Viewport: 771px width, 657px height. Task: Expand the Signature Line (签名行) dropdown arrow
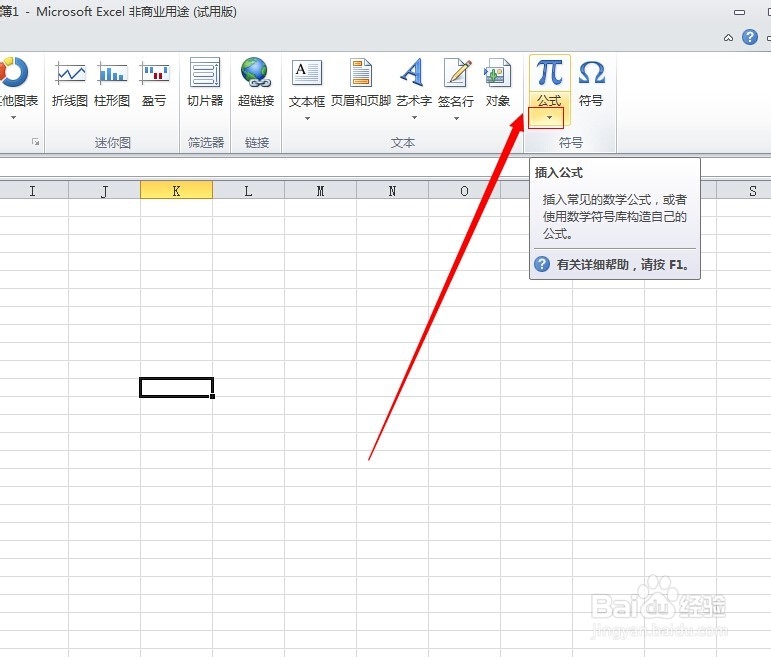[456, 119]
